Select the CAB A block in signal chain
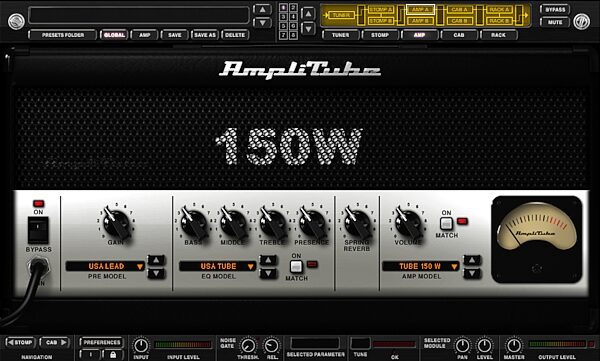Screen dimensions: 600x361 coord(460,10)
